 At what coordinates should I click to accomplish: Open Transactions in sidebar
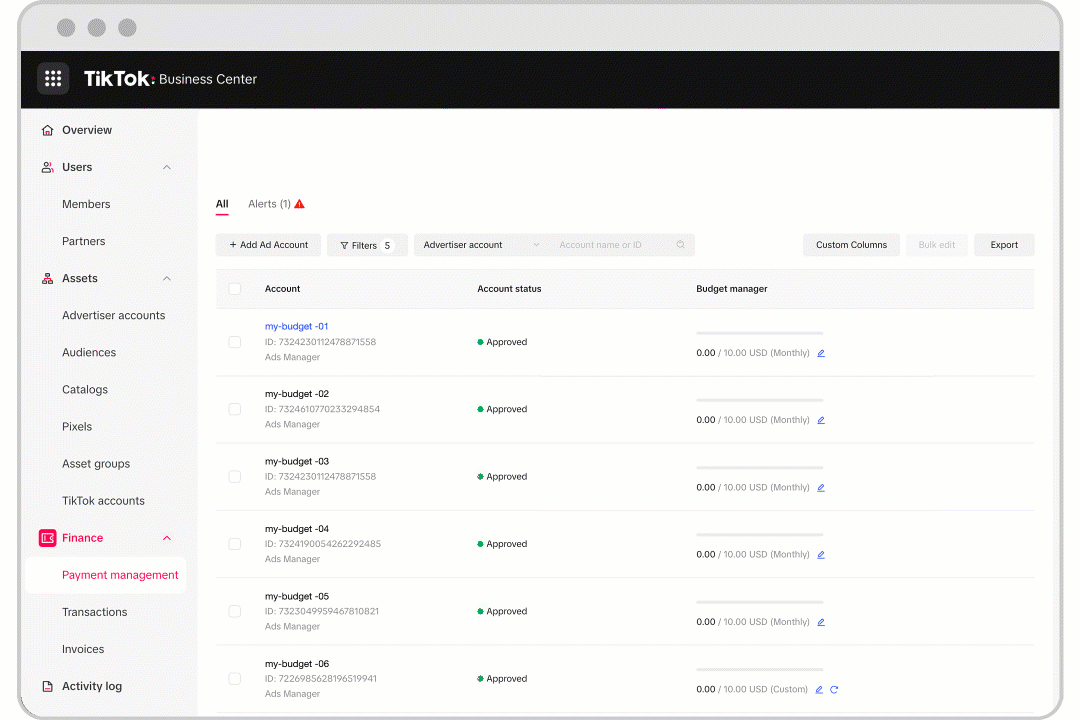coord(94,613)
